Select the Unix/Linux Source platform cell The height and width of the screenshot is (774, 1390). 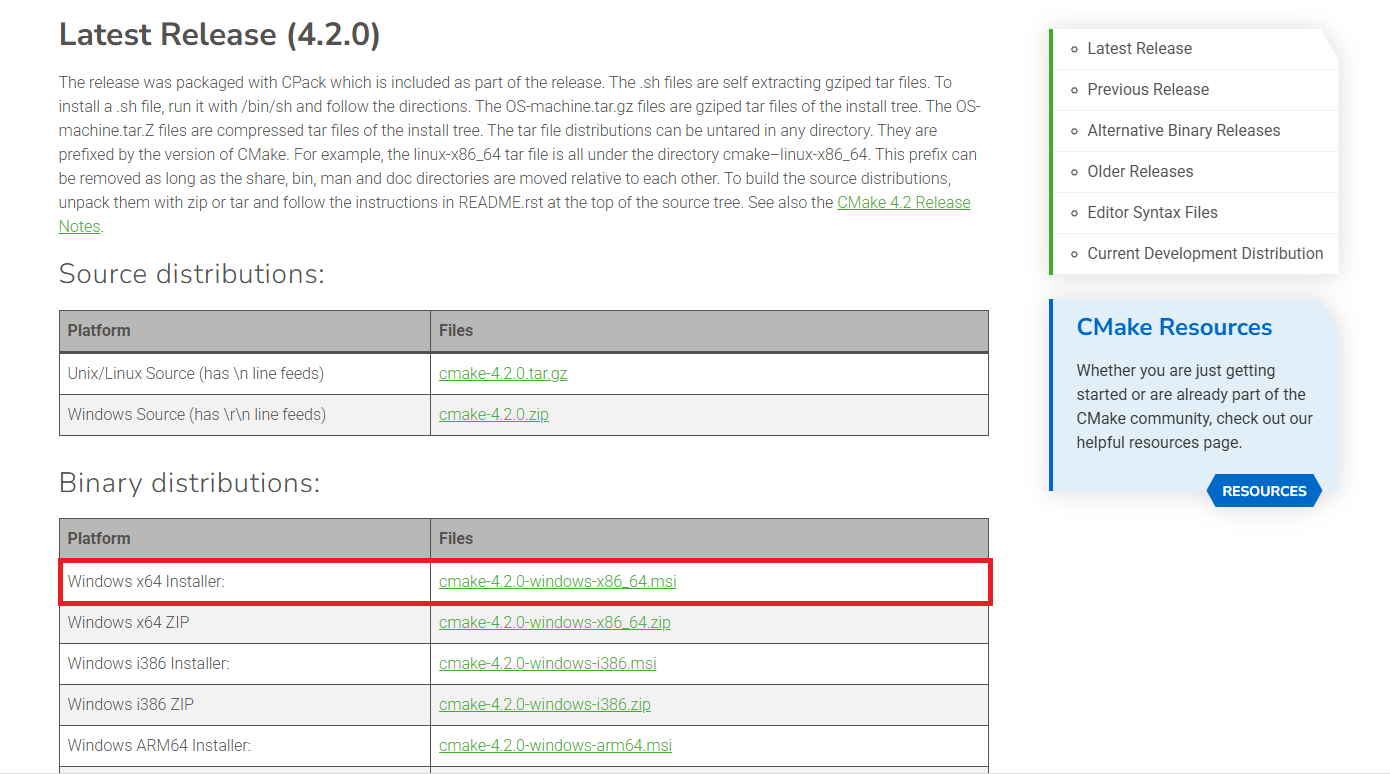tap(245, 373)
